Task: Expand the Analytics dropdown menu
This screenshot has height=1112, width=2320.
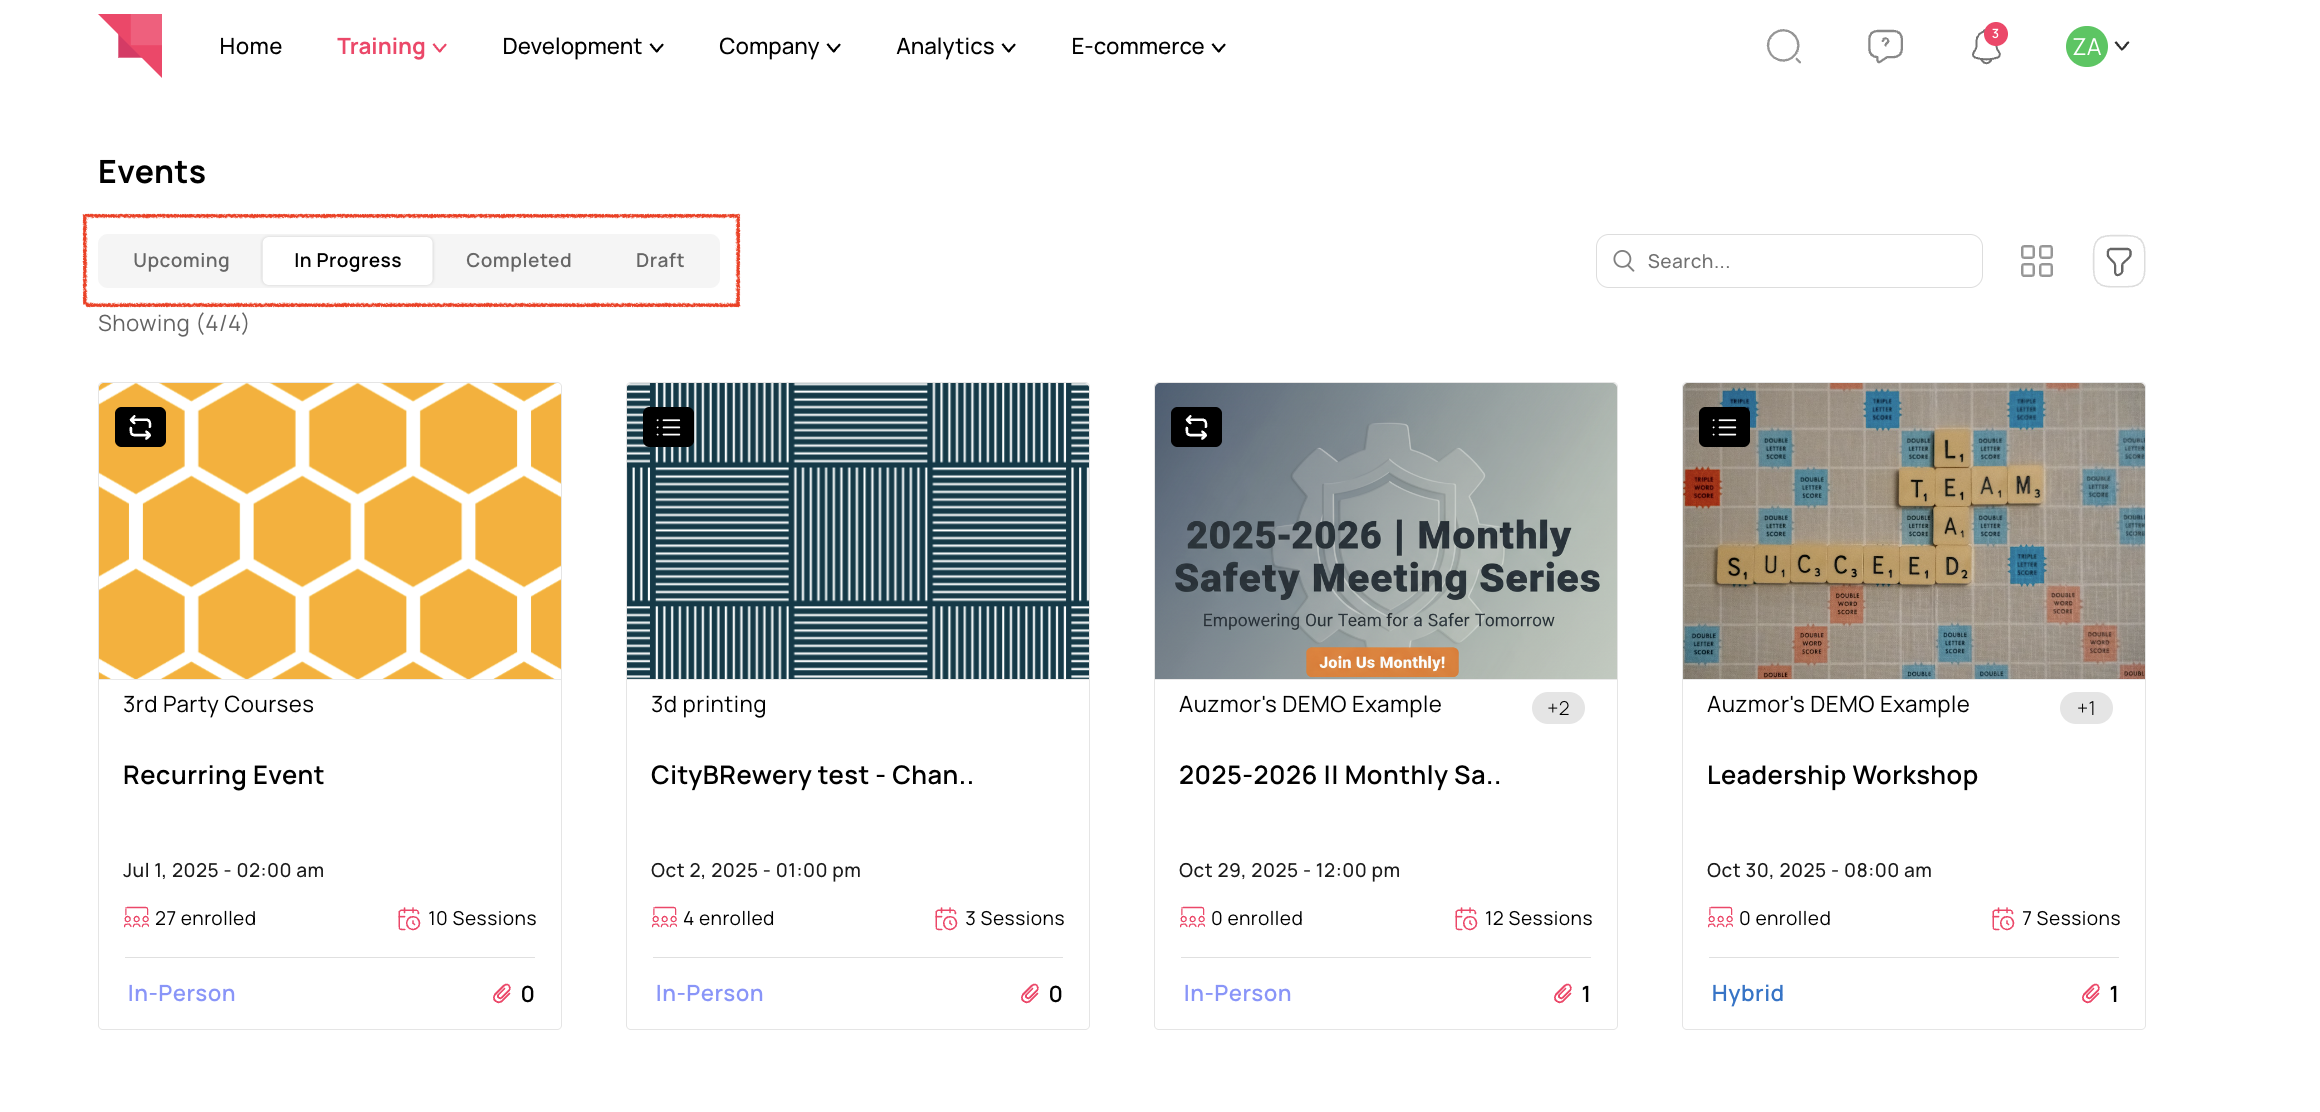Action: point(955,47)
